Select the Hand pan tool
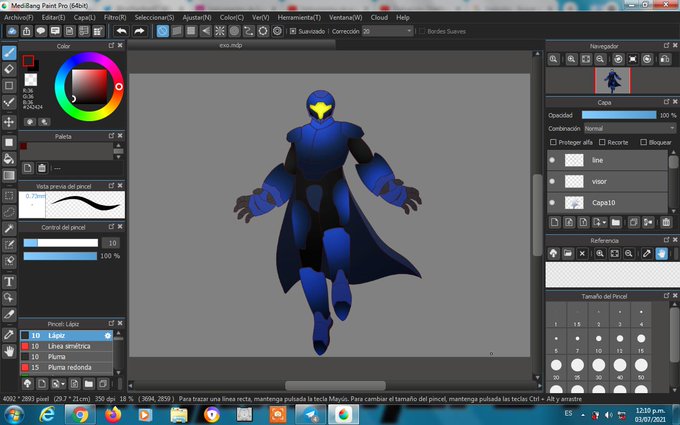This screenshot has width=680, height=425. coord(9,350)
